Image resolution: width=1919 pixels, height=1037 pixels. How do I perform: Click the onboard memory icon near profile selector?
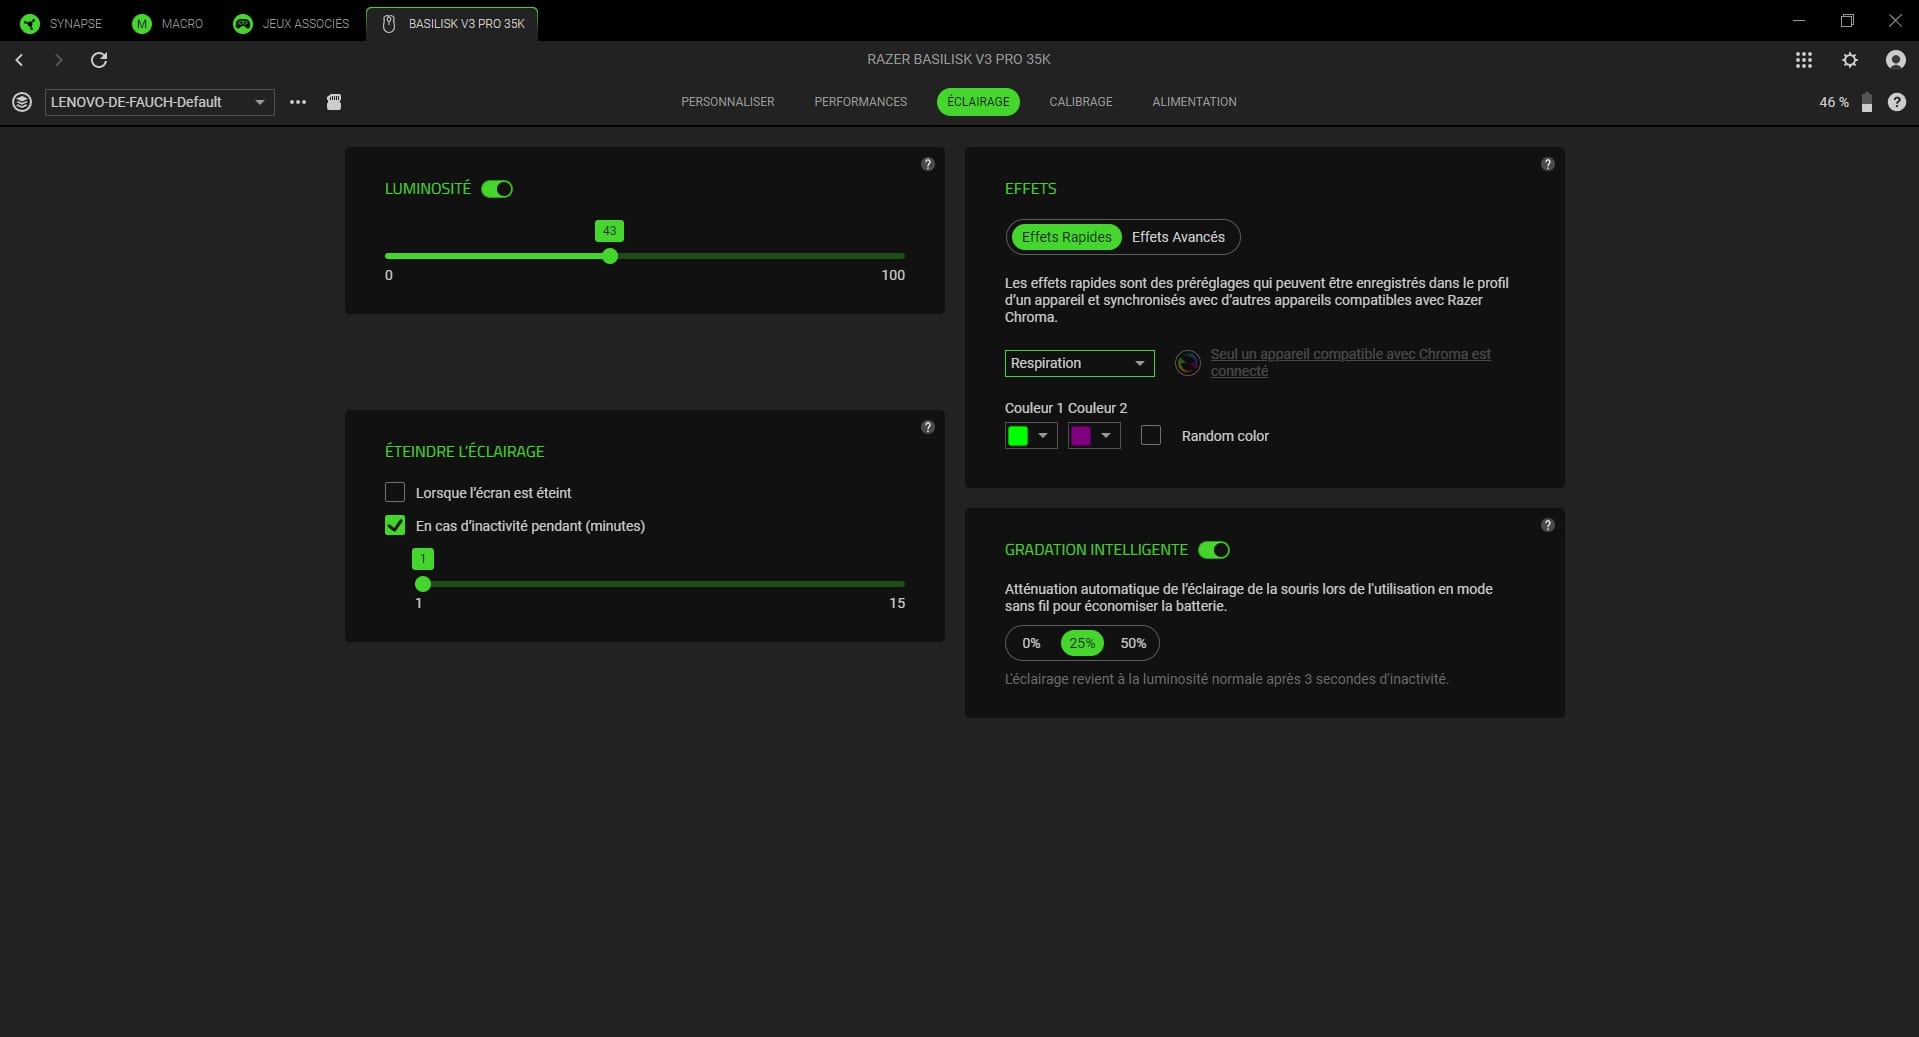[x=335, y=101]
